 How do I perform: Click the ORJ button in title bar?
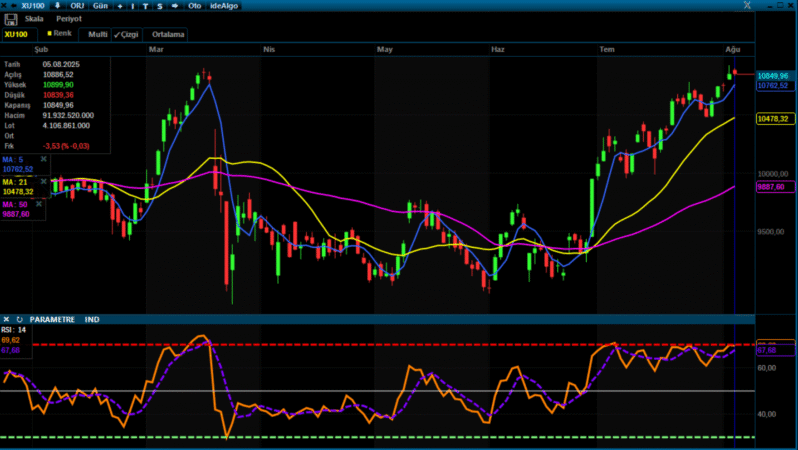click(77, 6)
